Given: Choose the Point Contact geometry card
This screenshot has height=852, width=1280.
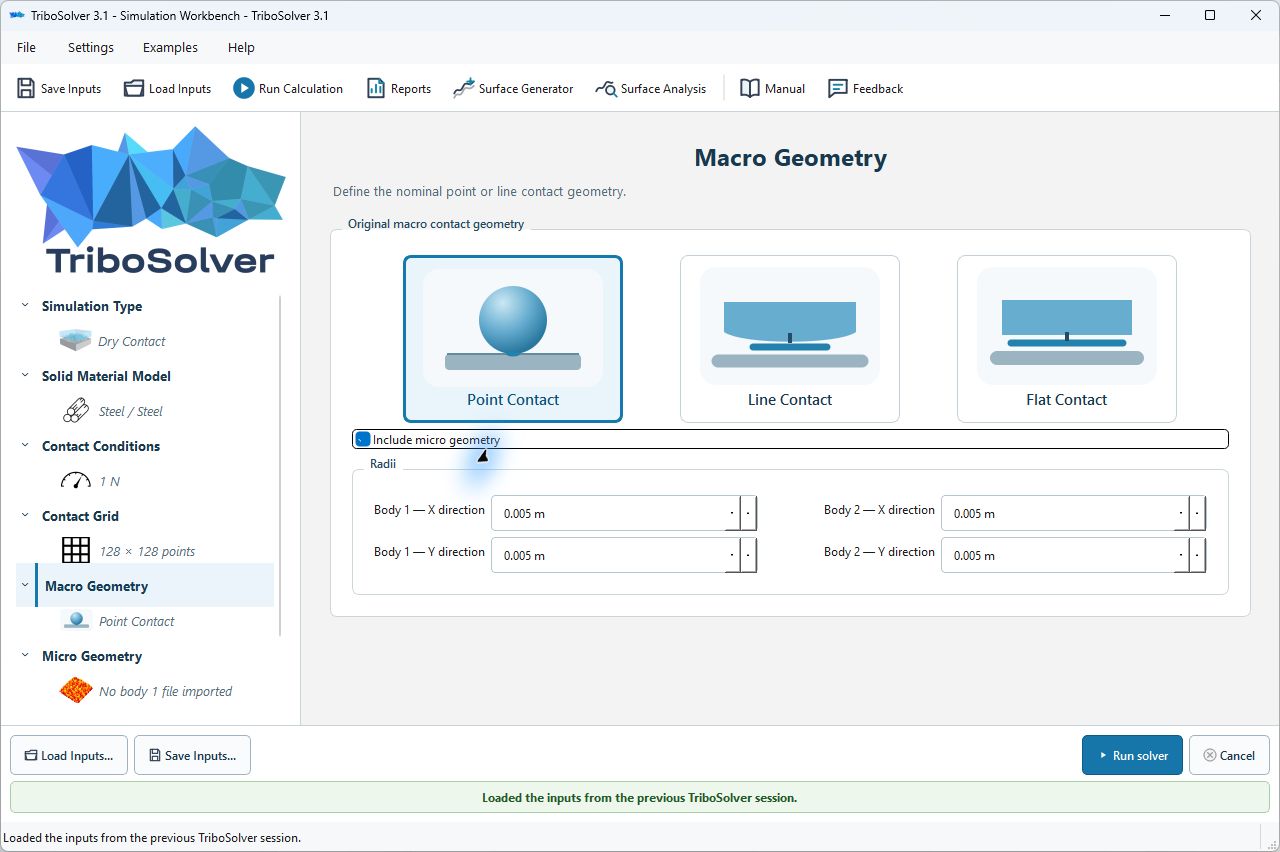Looking at the screenshot, I should (513, 339).
